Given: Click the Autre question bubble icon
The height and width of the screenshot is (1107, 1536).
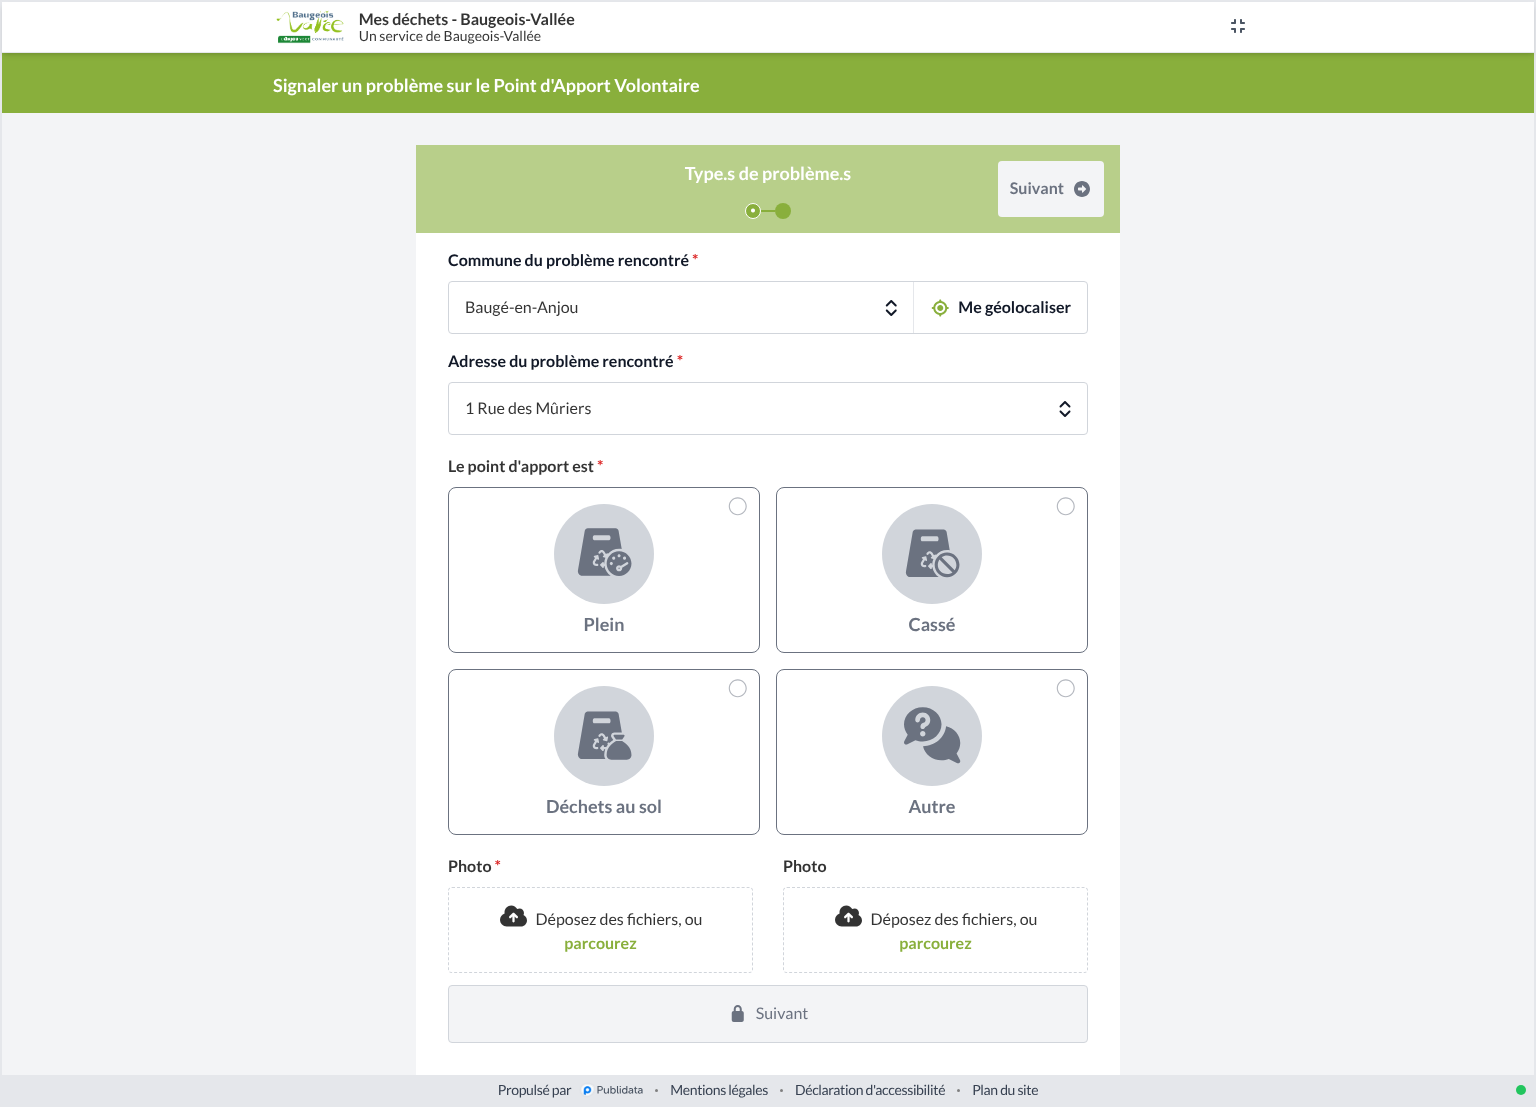Looking at the screenshot, I should (x=932, y=736).
